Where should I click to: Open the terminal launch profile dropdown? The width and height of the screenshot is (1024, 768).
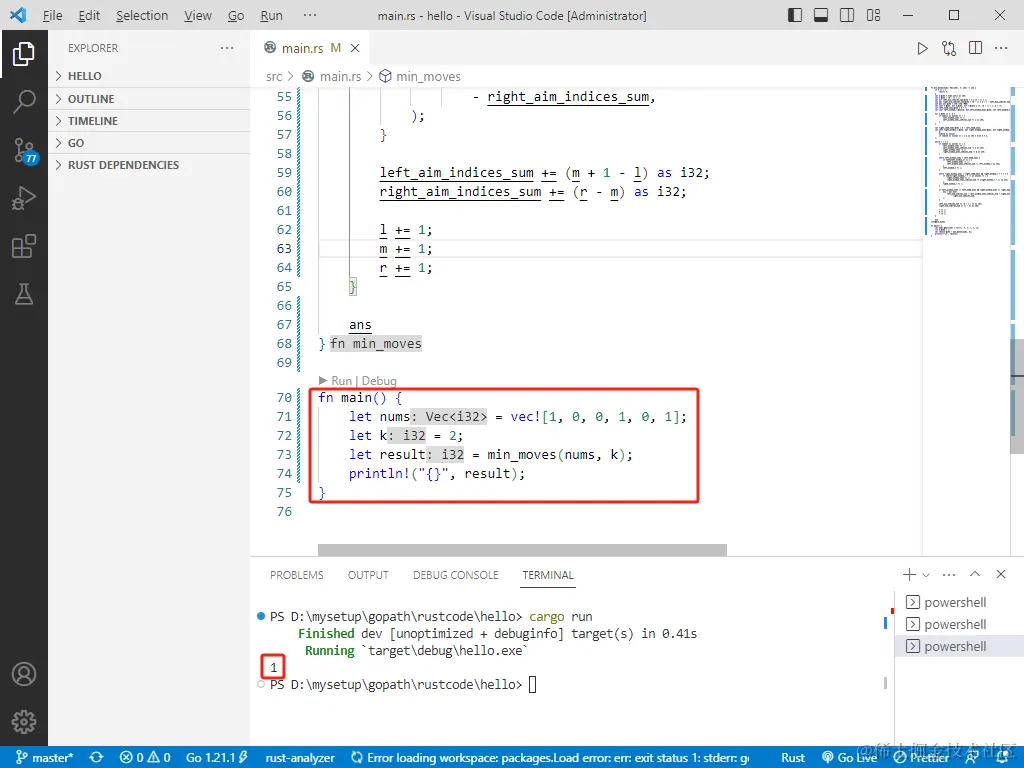[926, 575]
